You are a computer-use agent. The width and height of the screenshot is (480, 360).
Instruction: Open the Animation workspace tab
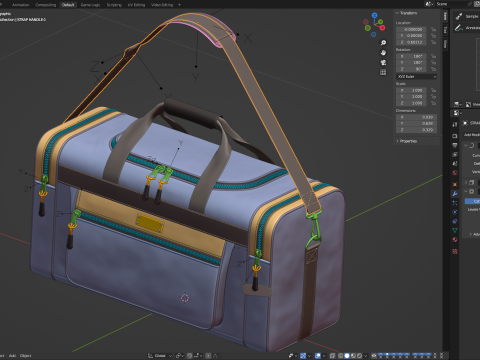click(20, 5)
